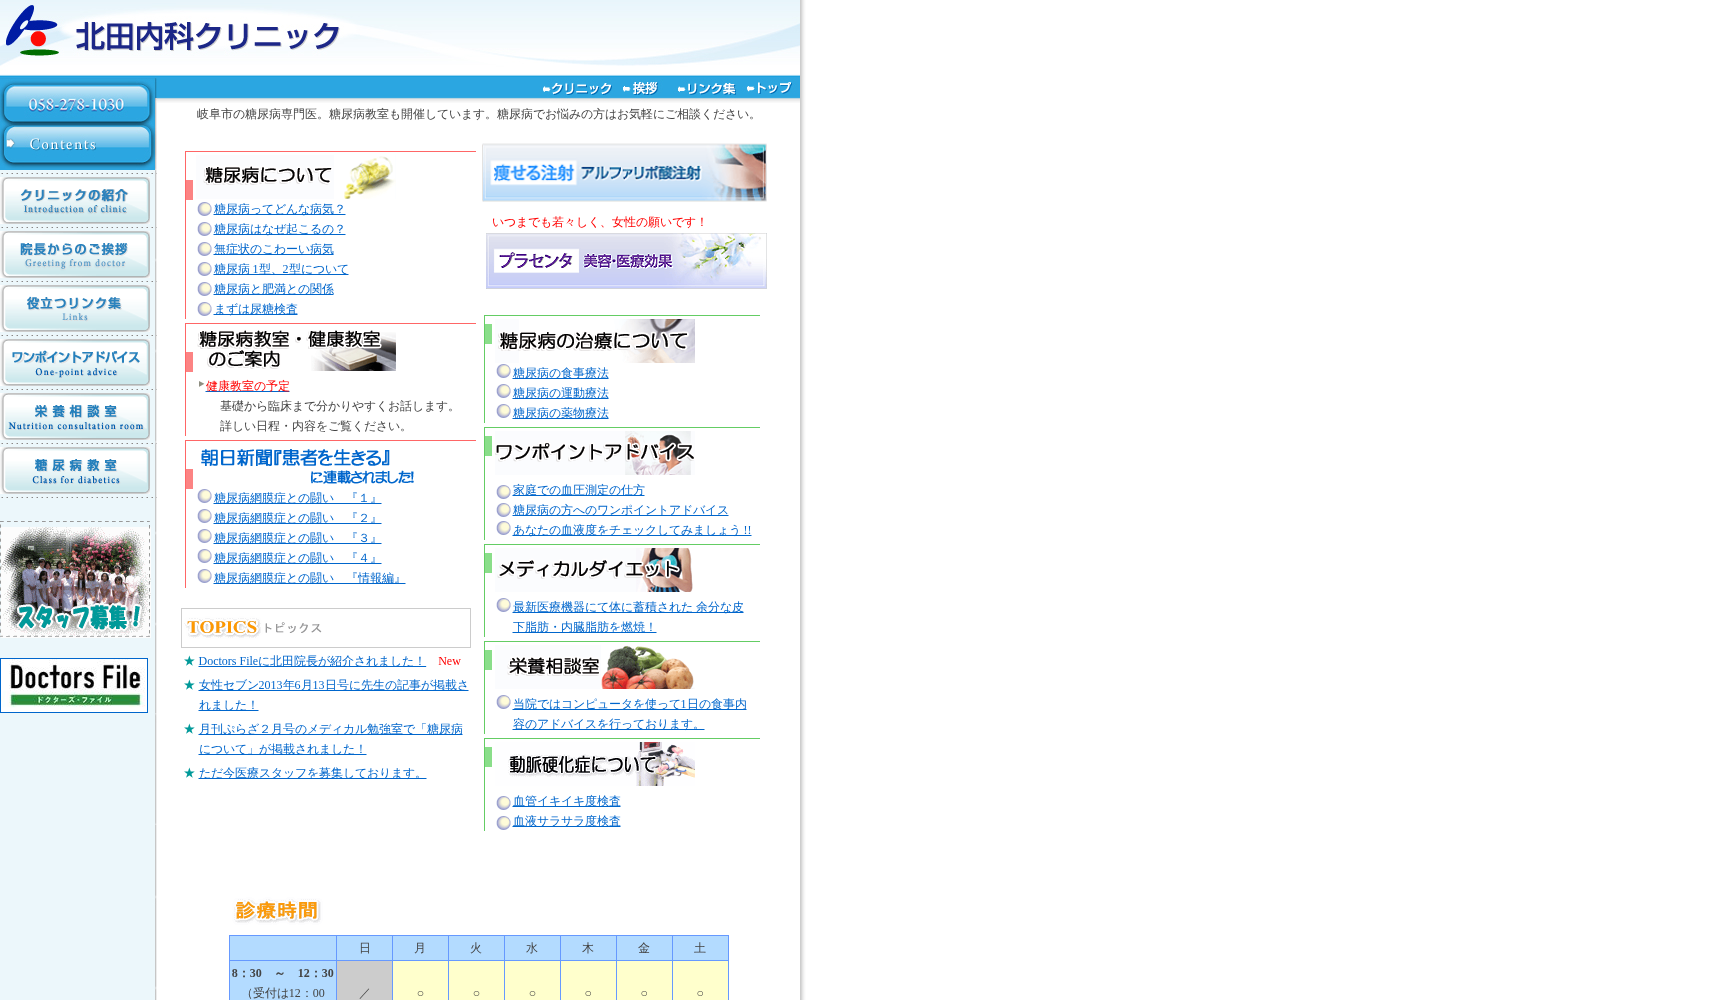The height and width of the screenshot is (1000, 1728).
Task: Open the 糖尿病の食事療法 link
Action: click(560, 374)
